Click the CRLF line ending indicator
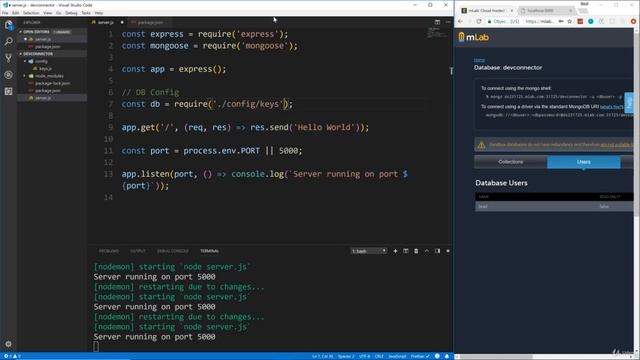 379,356
